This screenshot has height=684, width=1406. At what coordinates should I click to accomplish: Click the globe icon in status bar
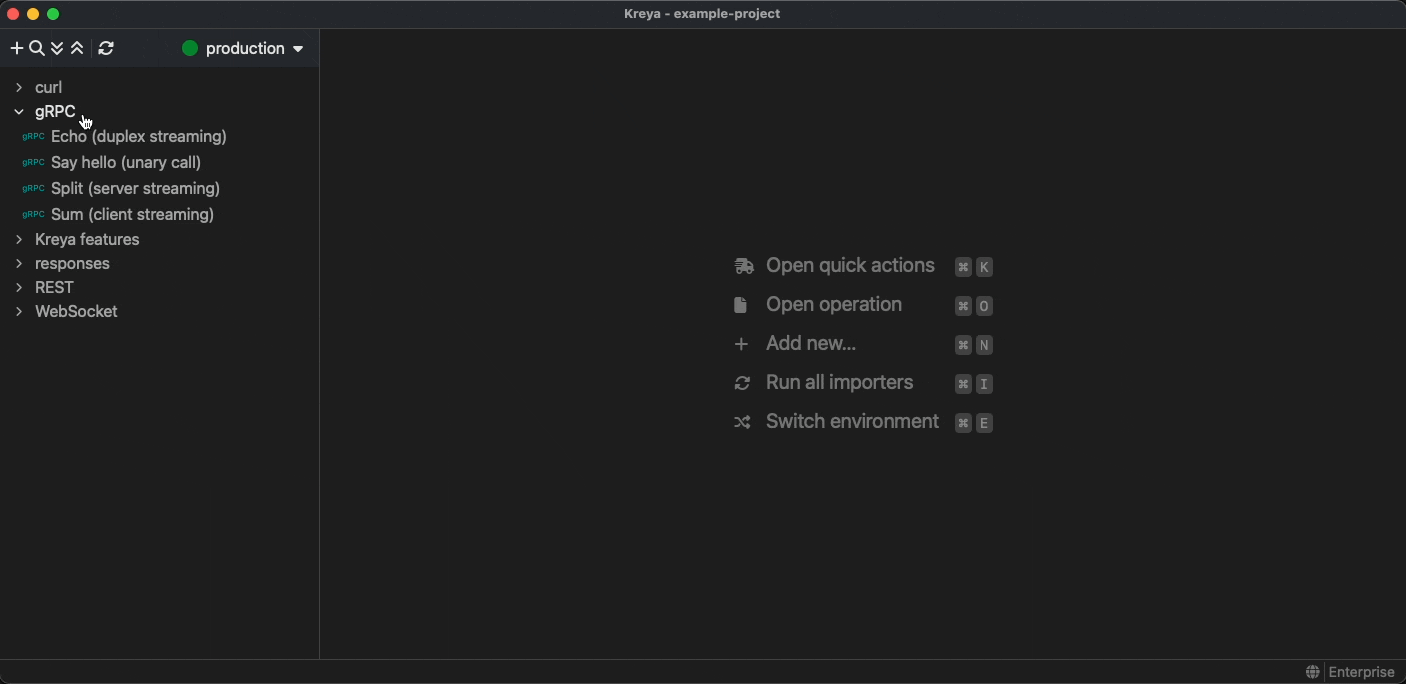(x=1312, y=672)
